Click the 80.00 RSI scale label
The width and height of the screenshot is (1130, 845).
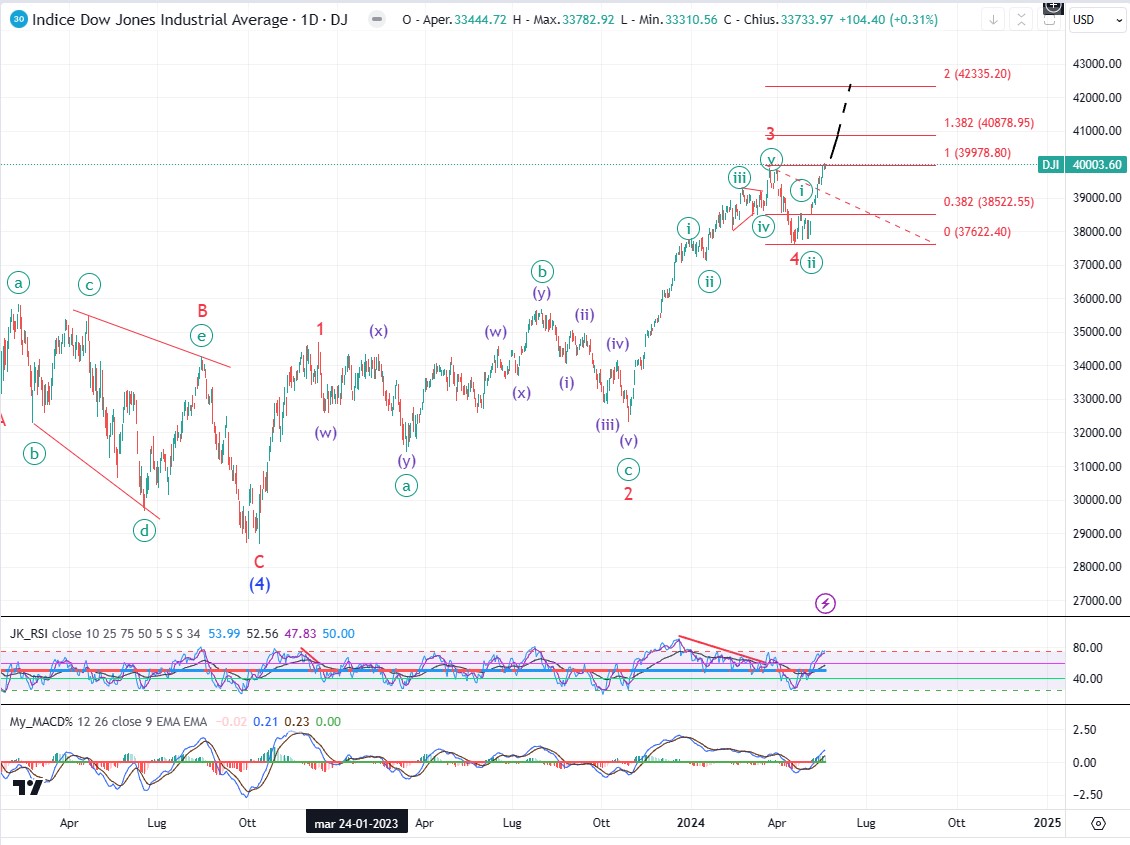1087,648
